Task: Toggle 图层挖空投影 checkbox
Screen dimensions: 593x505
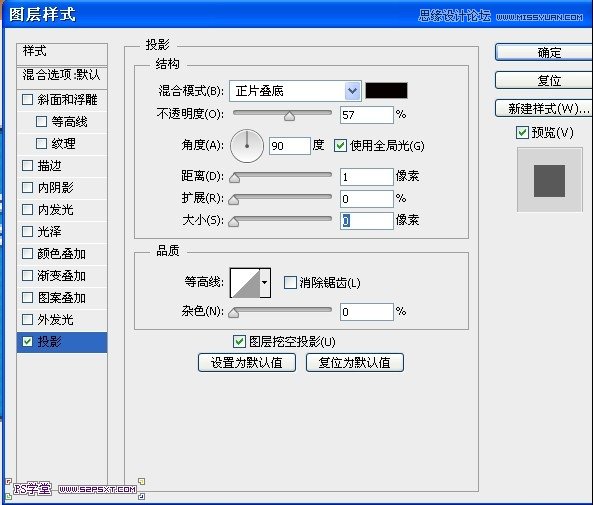Action: point(239,342)
